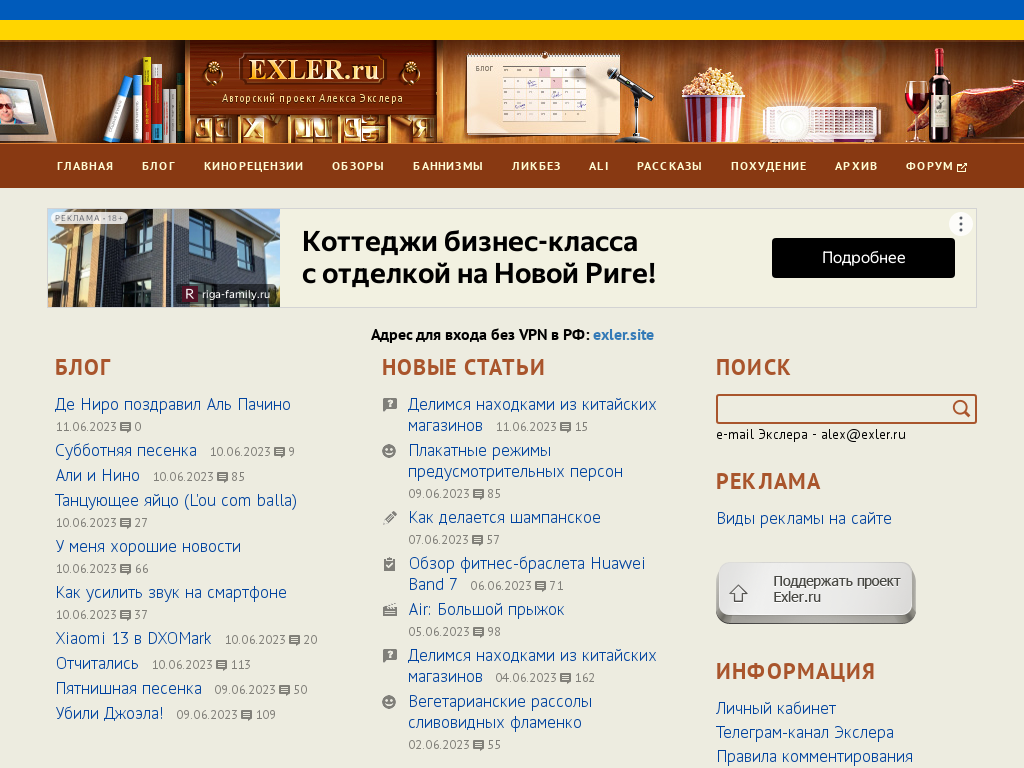Click clipboard icon beside Huawei Band 7 review
This screenshot has width=1024, height=768.
point(389,564)
